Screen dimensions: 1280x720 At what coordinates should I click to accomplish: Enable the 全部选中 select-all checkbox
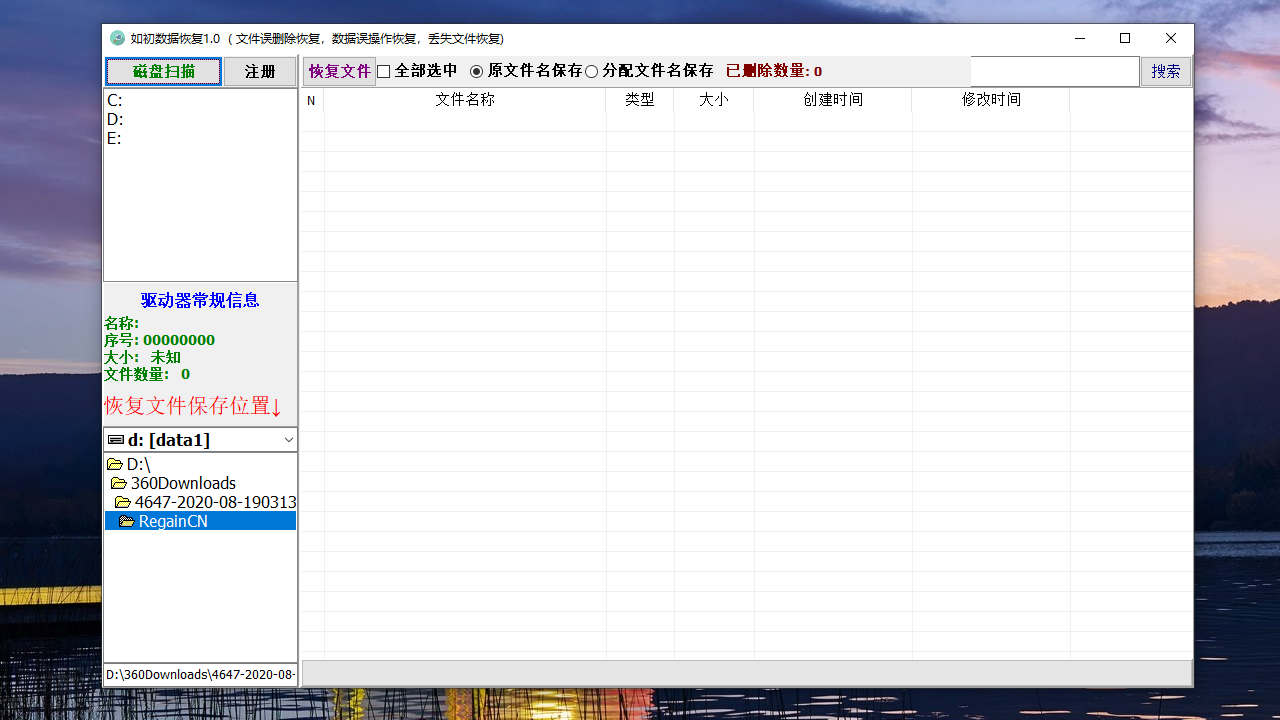click(x=383, y=71)
